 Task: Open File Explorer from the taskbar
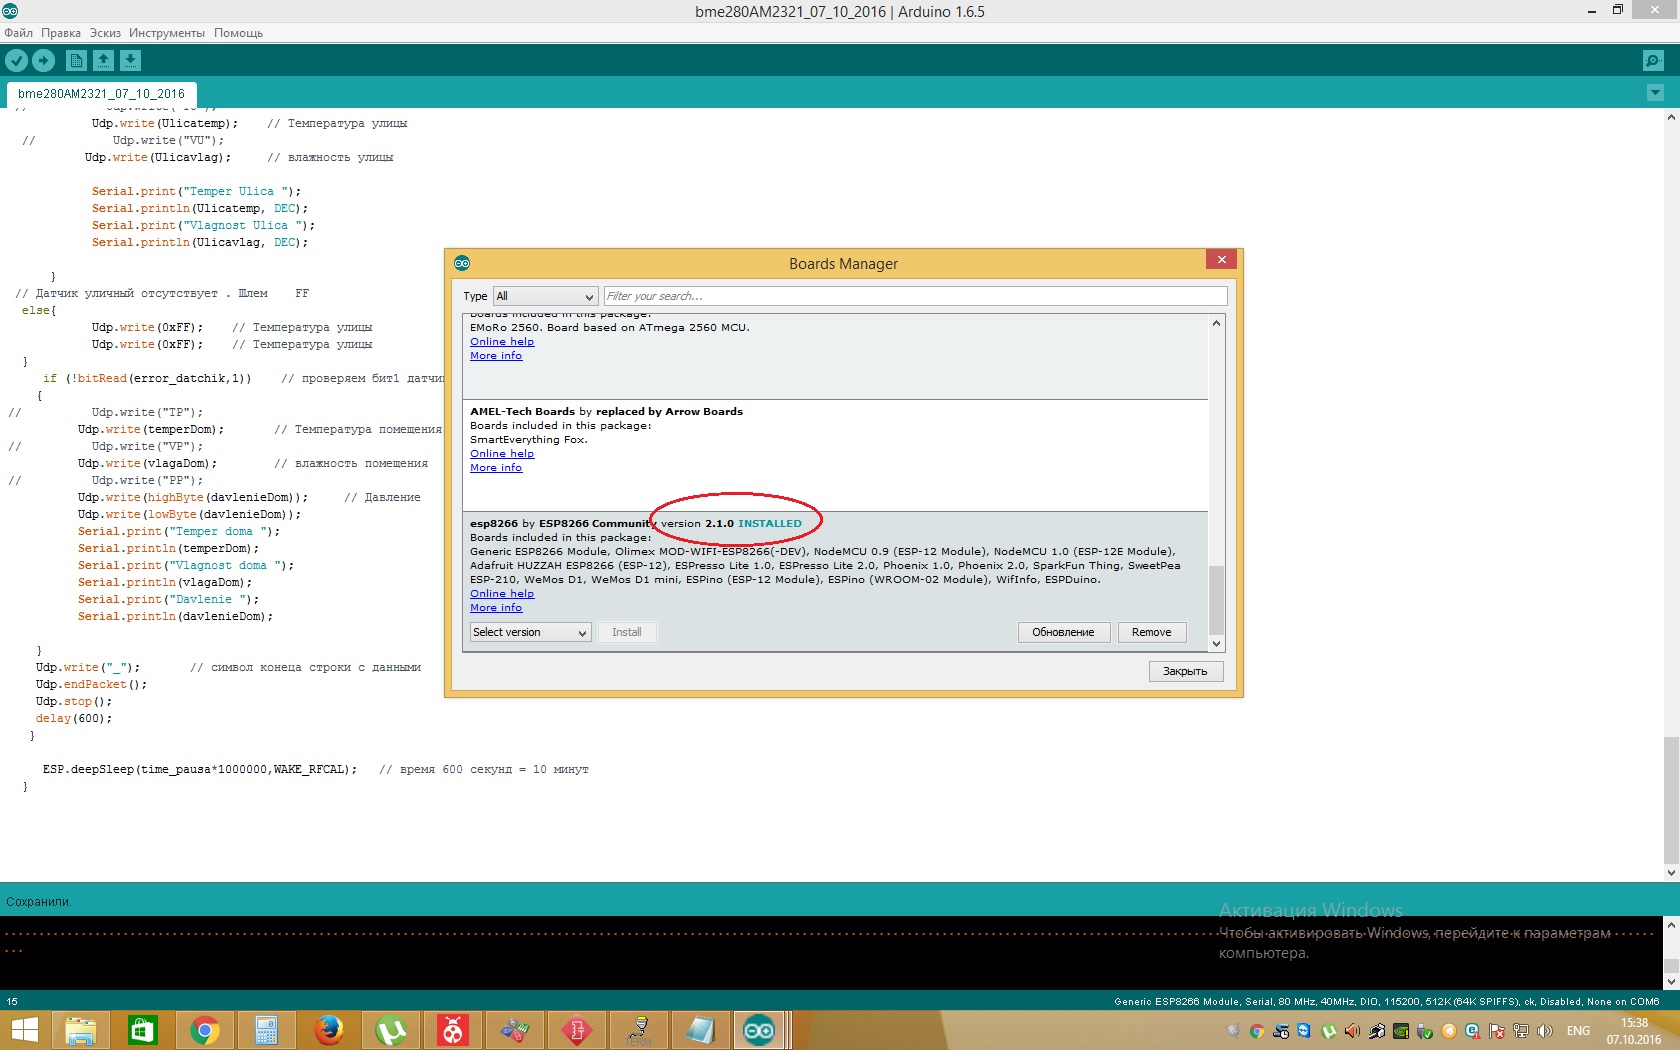(81, 1030)
